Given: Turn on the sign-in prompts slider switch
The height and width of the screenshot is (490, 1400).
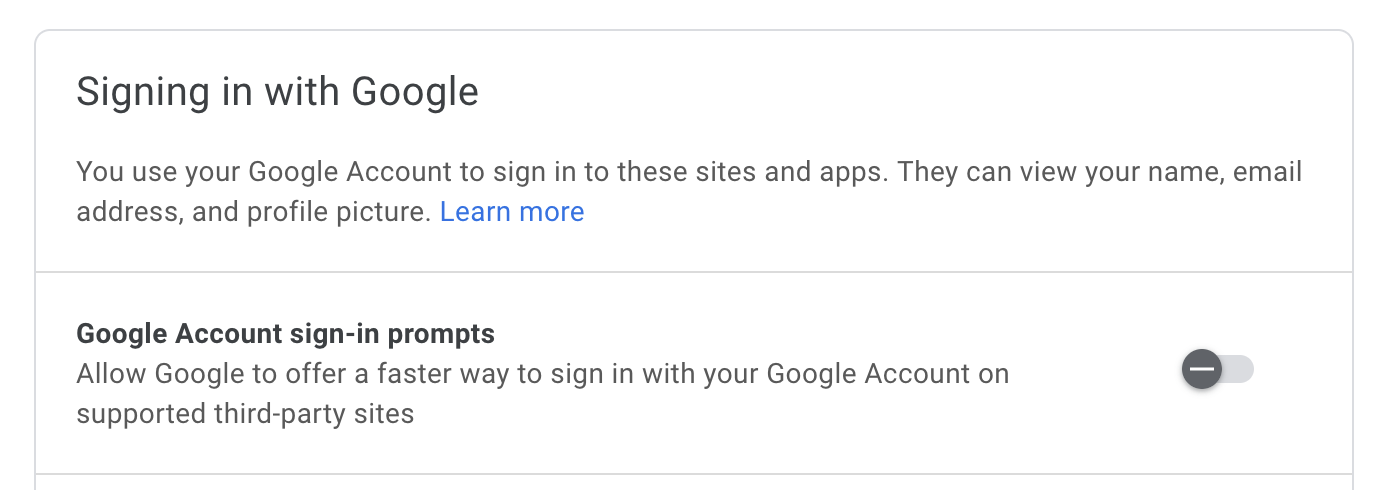Looking at the screenshot, I should (x=1217, y=370).
